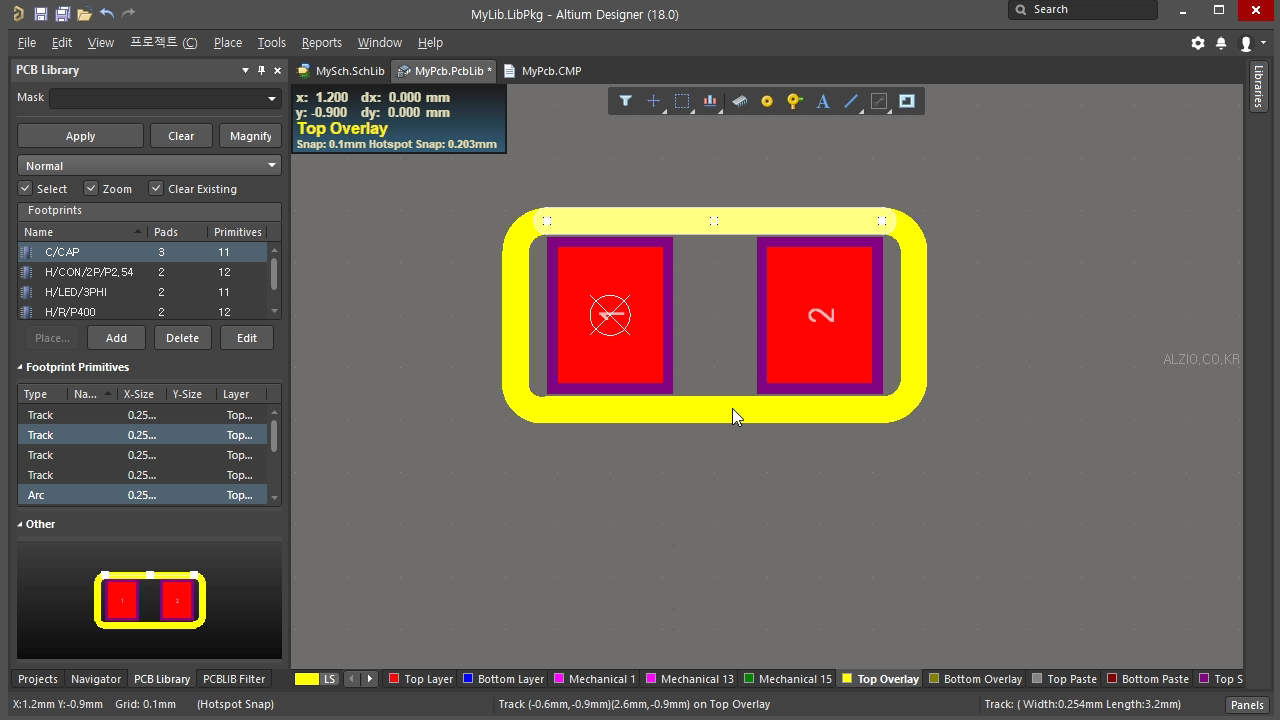Open the notifications bell icon
Image resolution: width=1280 pixels, height=720 pixels.
pyautogui.click(x=1221, y=43)
